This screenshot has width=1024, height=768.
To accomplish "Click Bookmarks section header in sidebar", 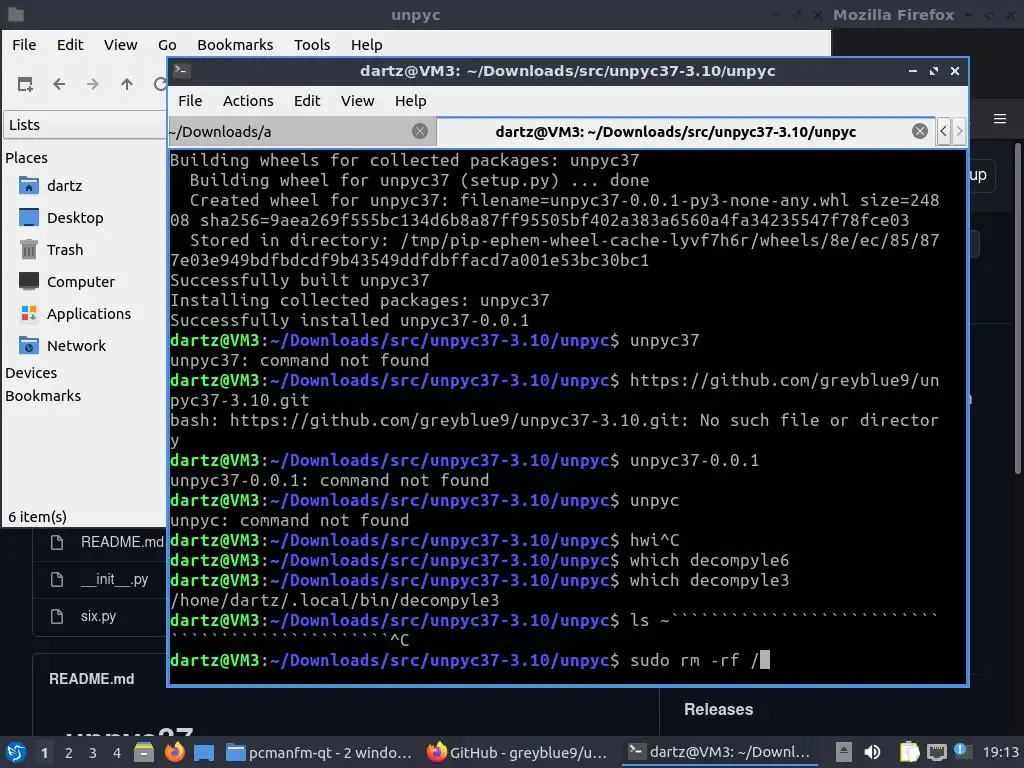I will click(x=43, y=396).
